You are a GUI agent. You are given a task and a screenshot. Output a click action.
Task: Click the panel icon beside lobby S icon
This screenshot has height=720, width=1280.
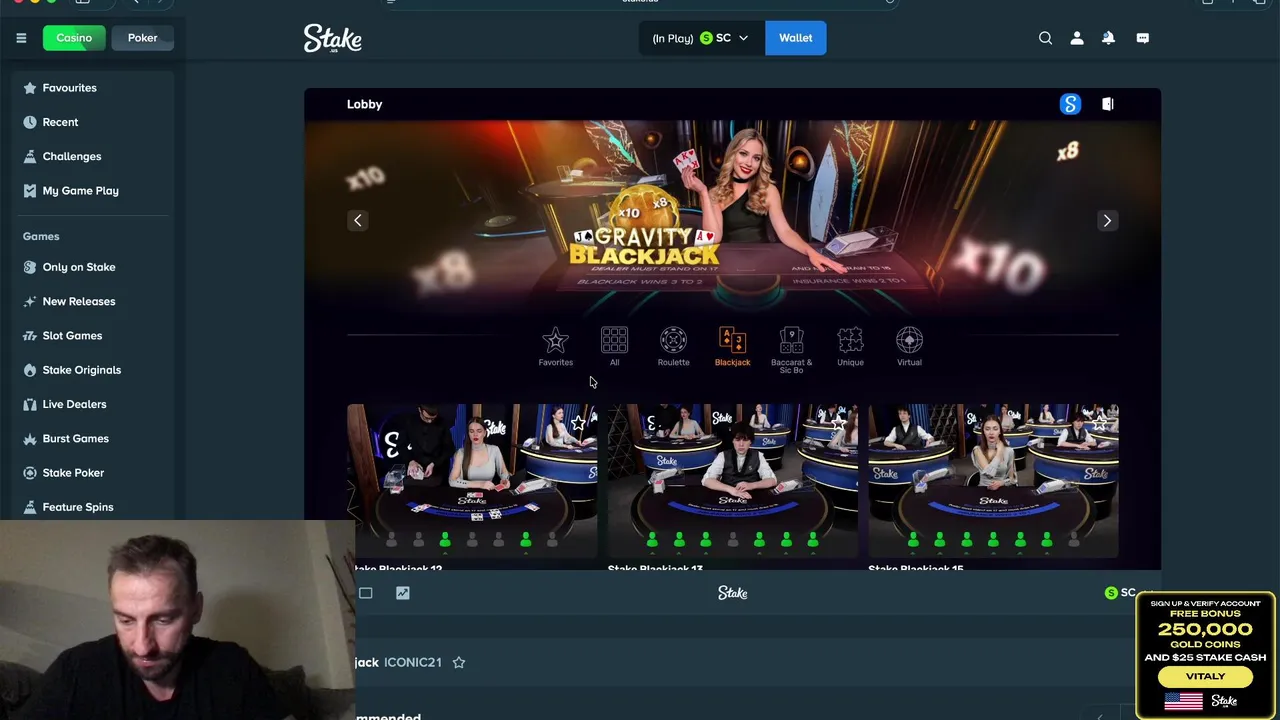point(1108,104)
